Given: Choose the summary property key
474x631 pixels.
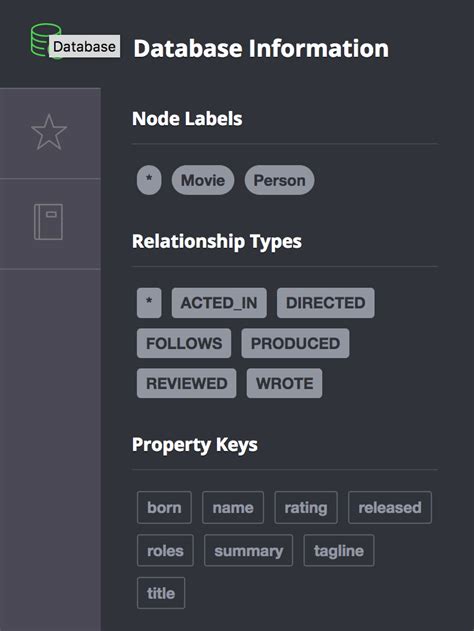Looking at the screenshot, I should 249,551.
